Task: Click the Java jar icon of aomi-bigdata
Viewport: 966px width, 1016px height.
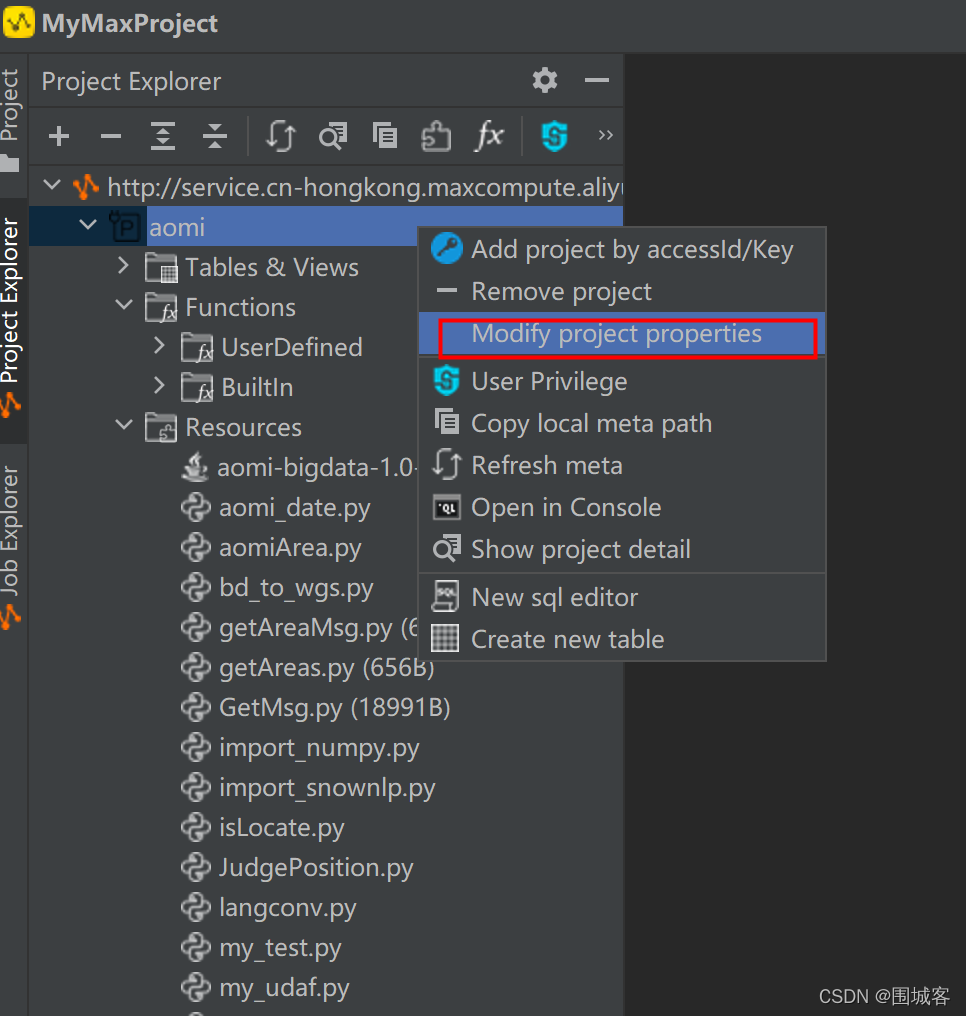Action: (195, 467)
